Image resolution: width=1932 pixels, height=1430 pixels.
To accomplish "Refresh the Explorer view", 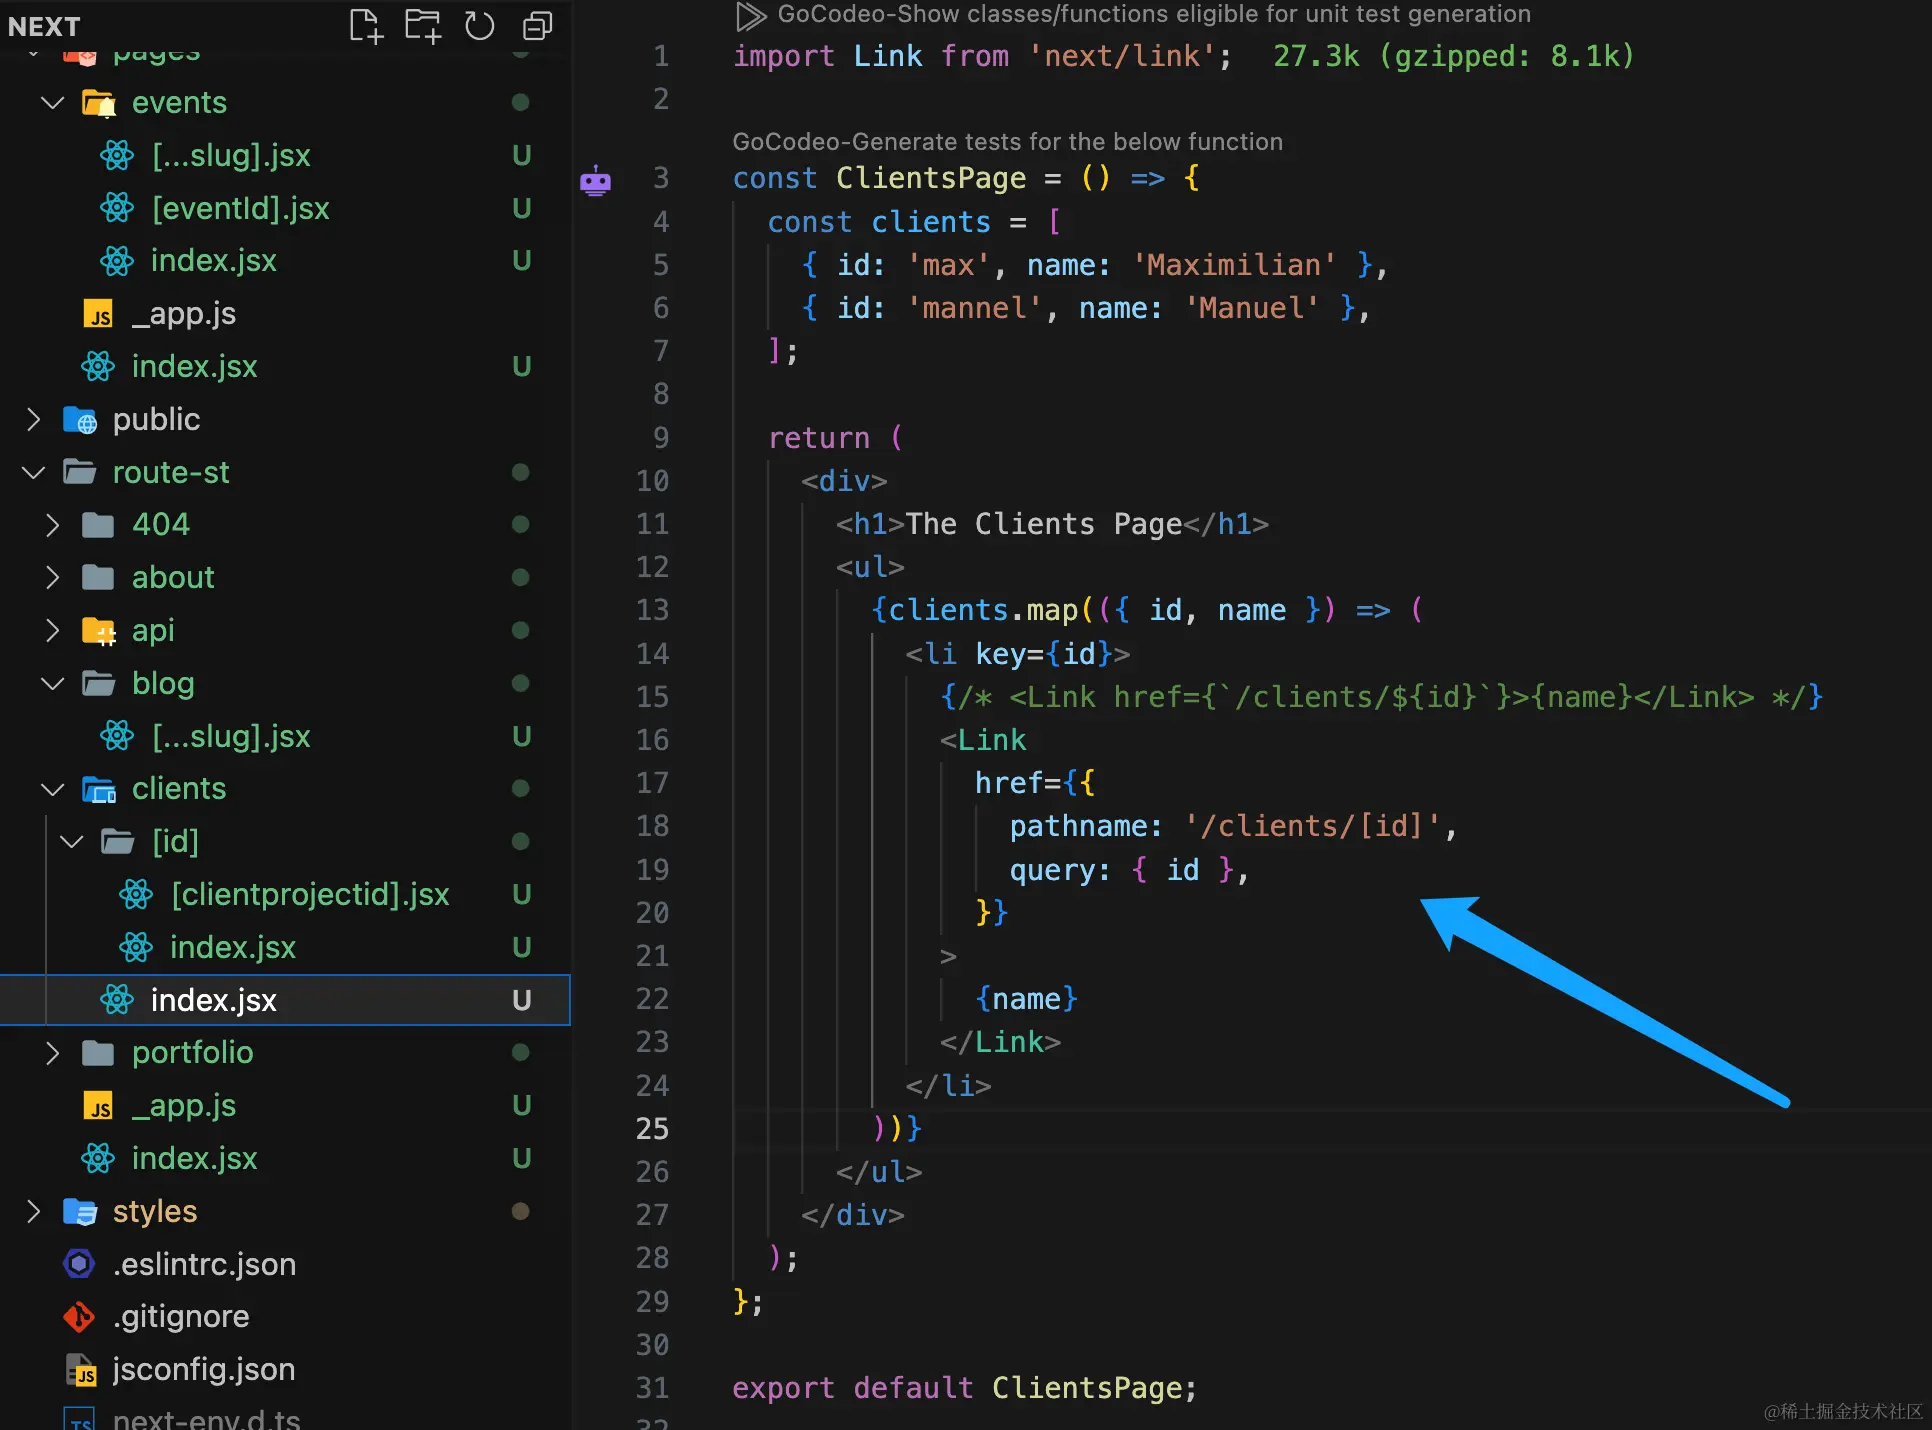I will coord(479,26).
